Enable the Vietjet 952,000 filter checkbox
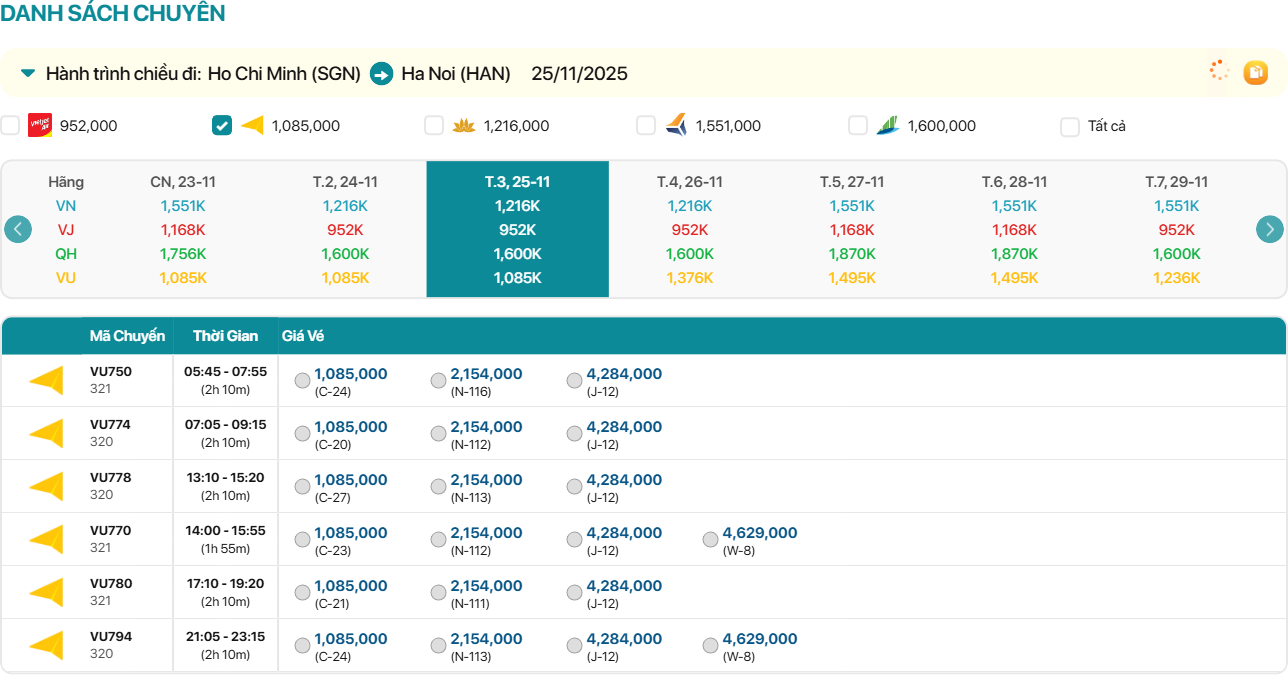This screenshot has width=1288, height=691. tap(10, 125)
